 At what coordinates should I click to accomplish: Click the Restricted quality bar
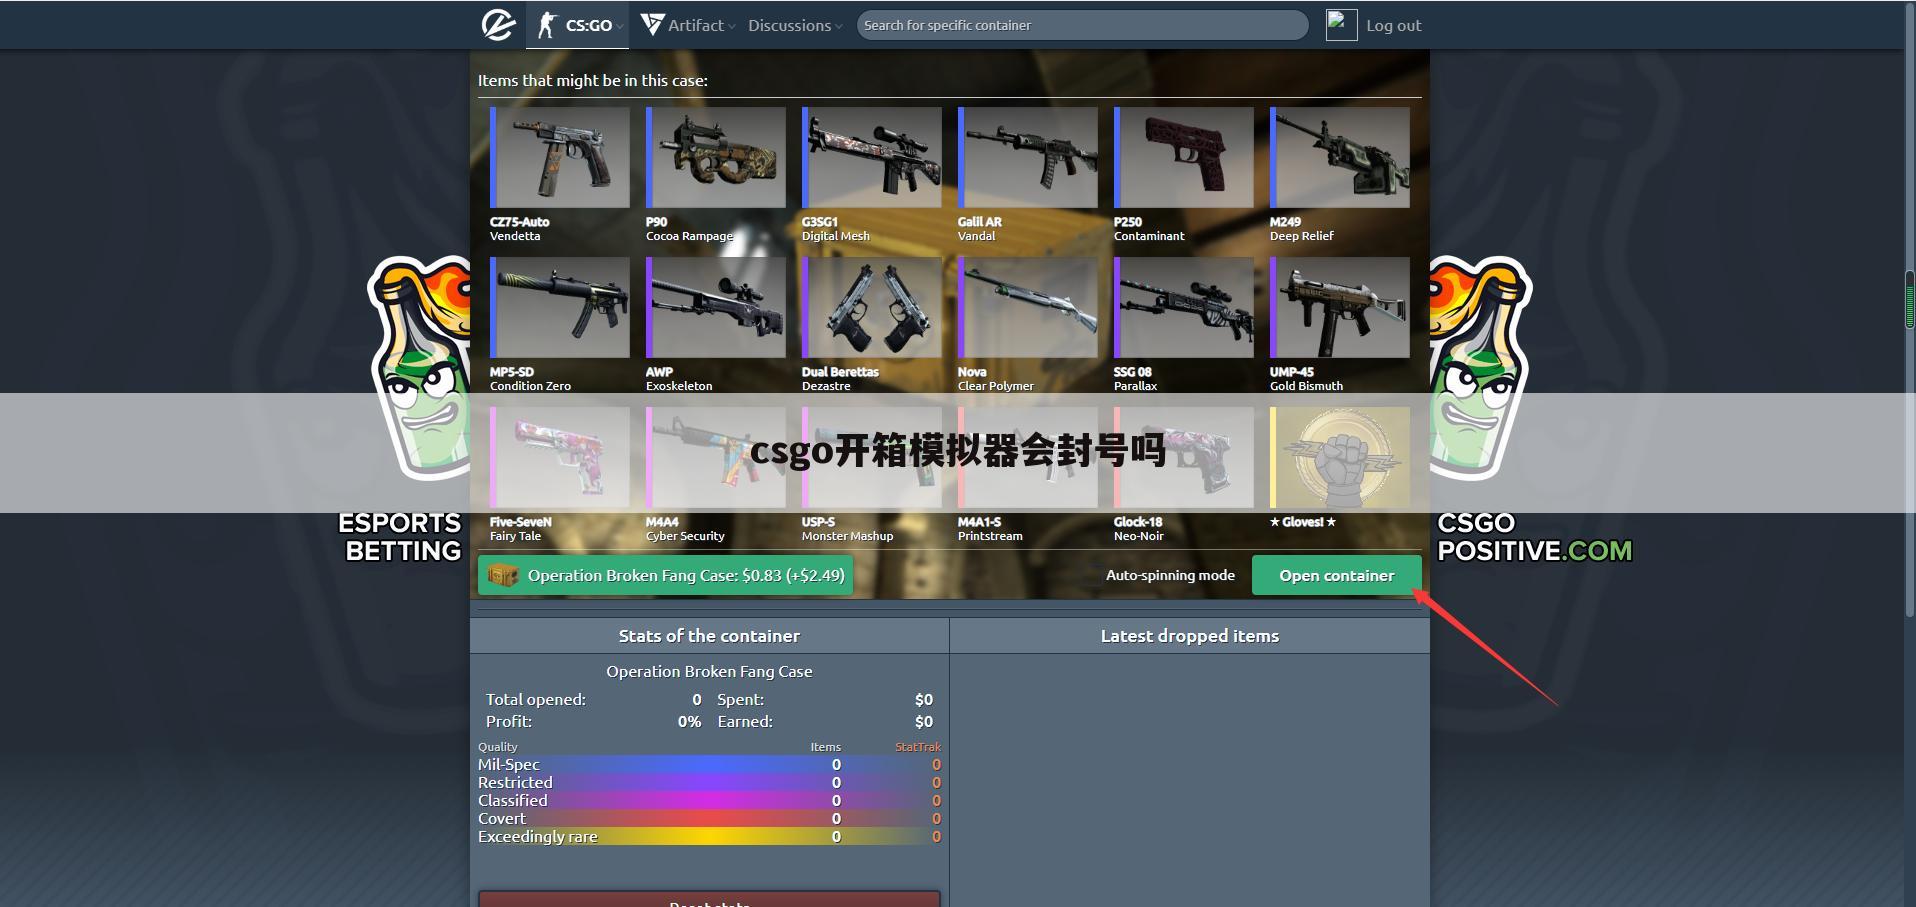pos(709,783)
